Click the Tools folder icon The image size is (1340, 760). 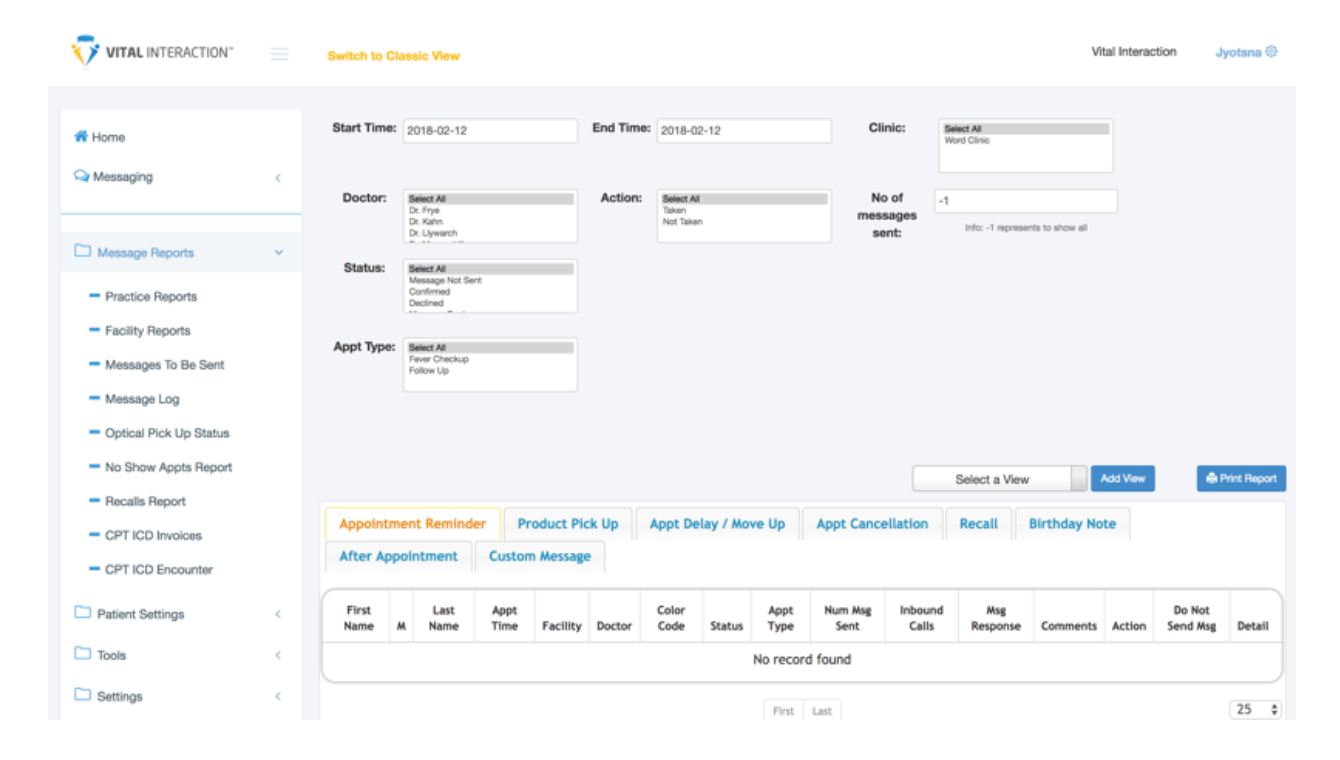point(83,654)
